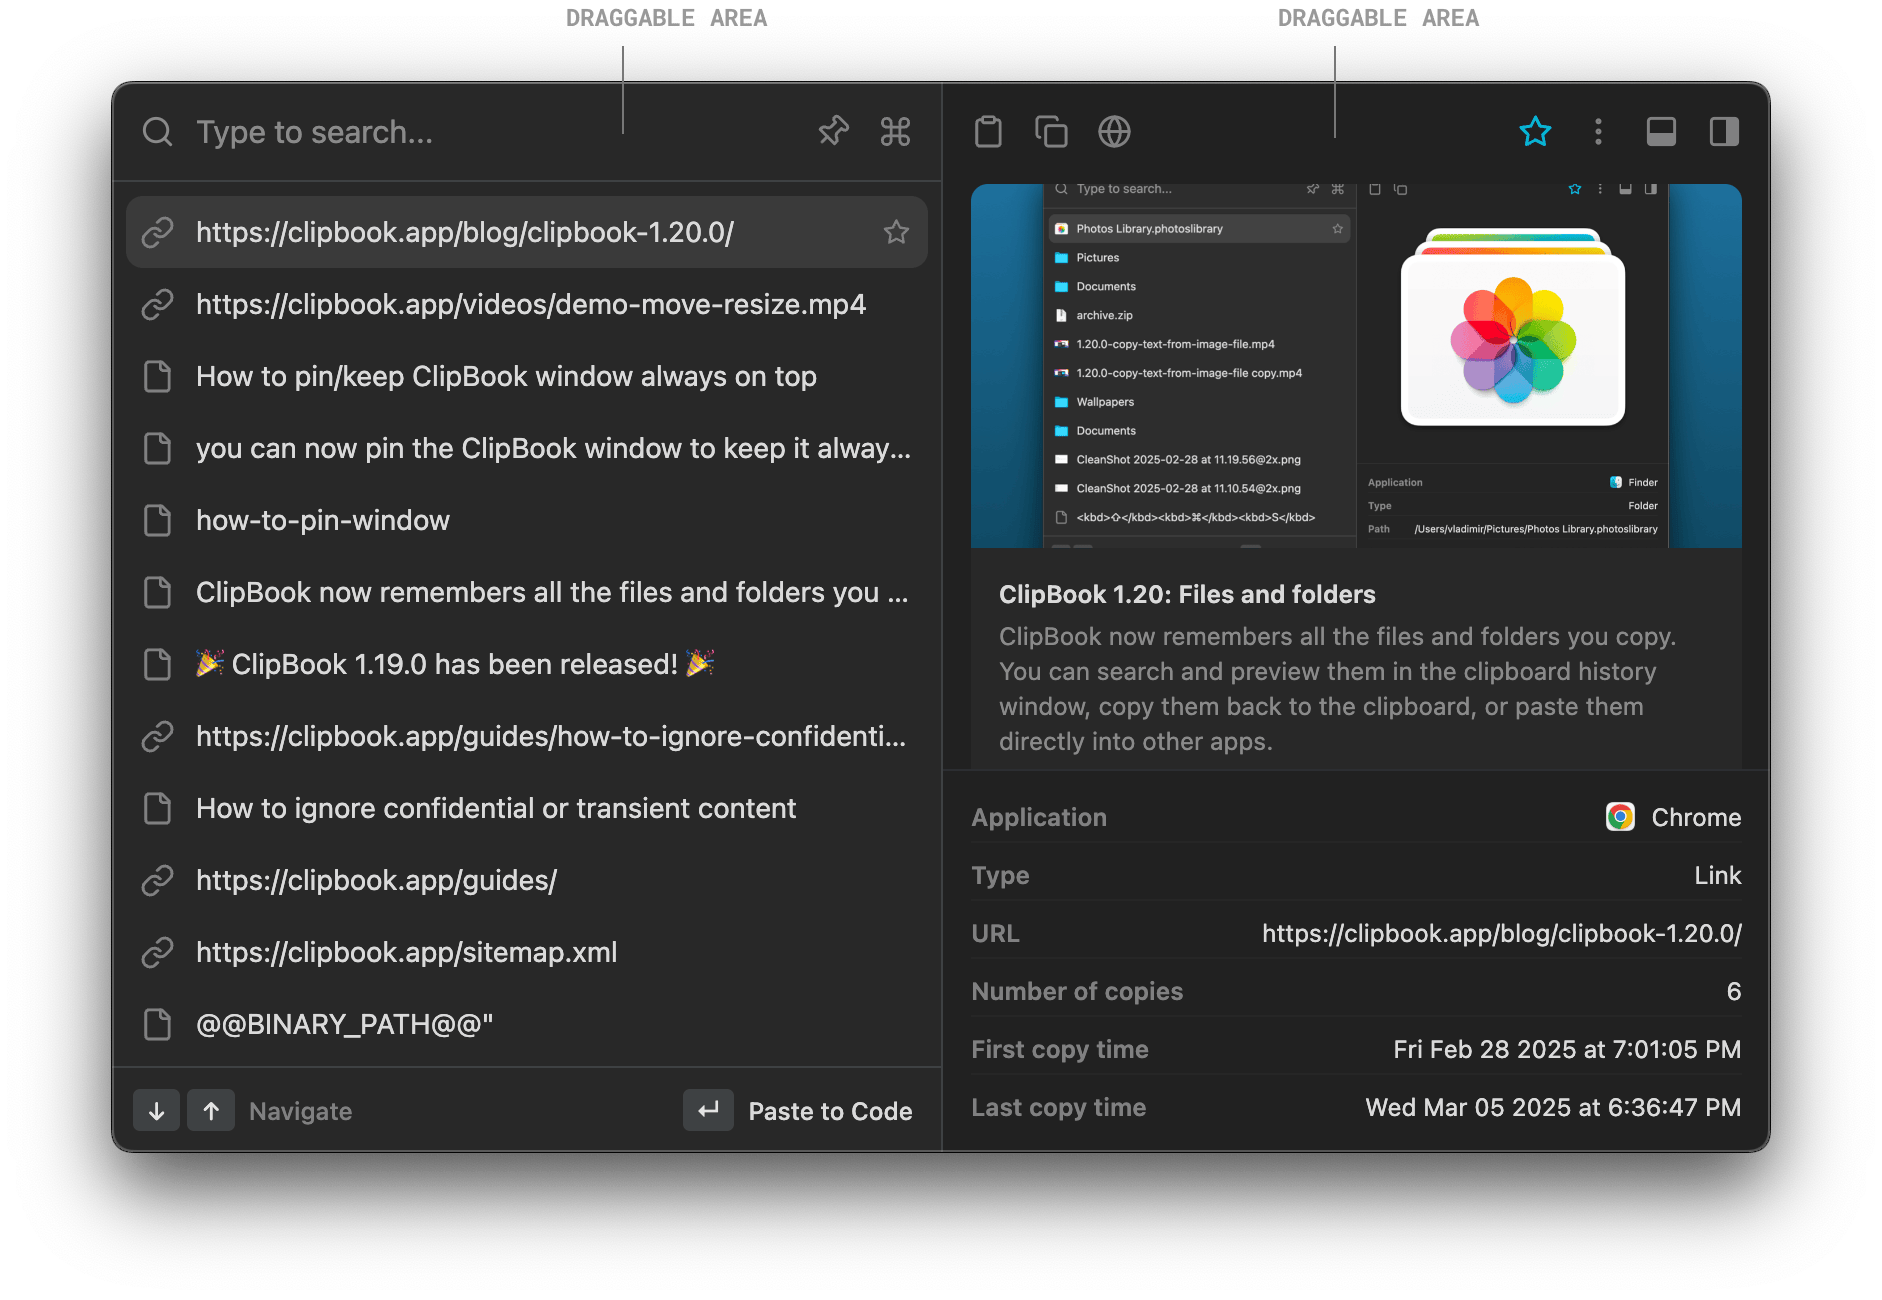The width and height of the screenshot is (1882, 1300).
Task: Click the document icon beside how-to-pin-window
Action: [x=157, y=520]
